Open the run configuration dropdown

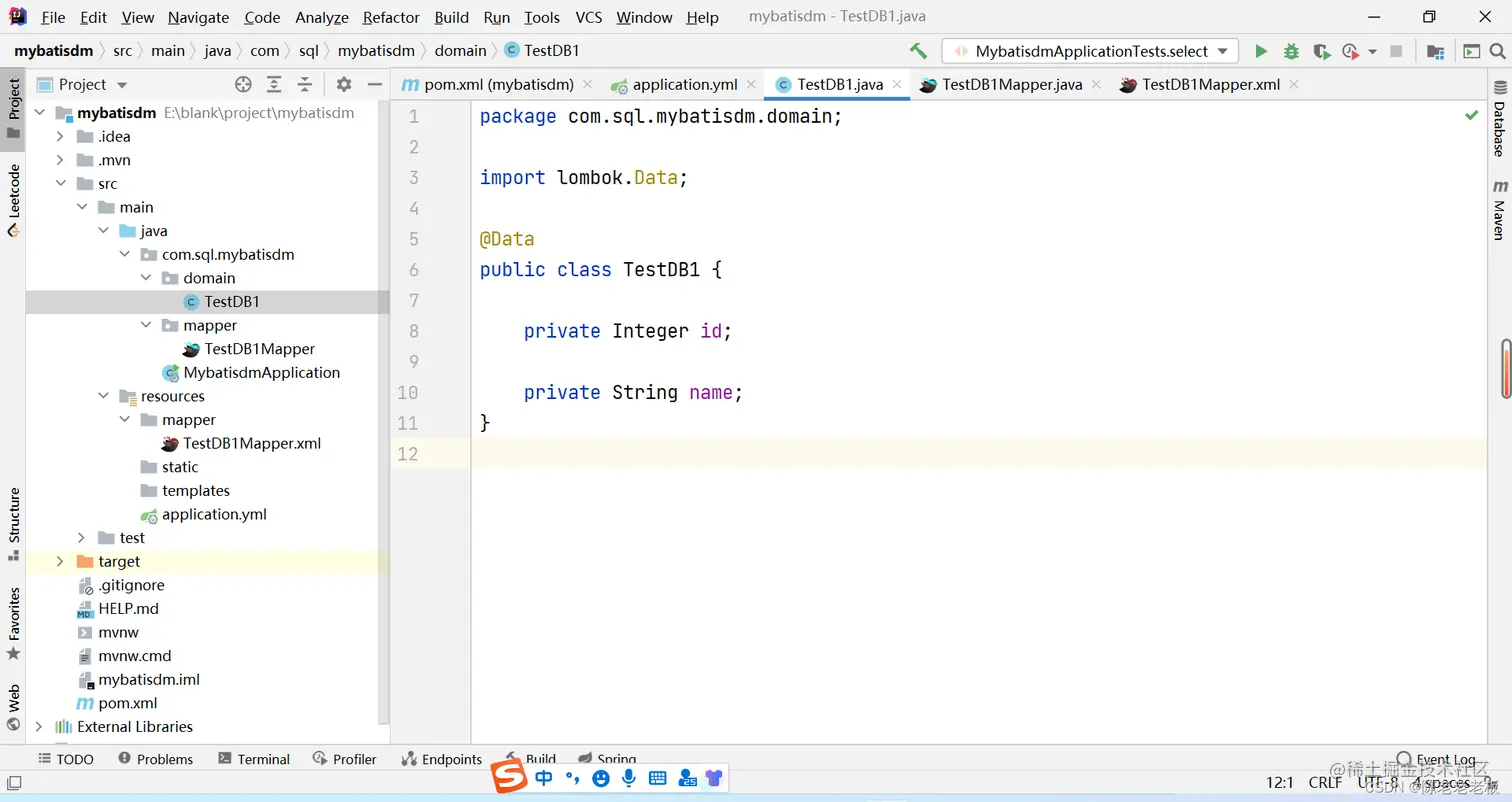coord(1090,51)
